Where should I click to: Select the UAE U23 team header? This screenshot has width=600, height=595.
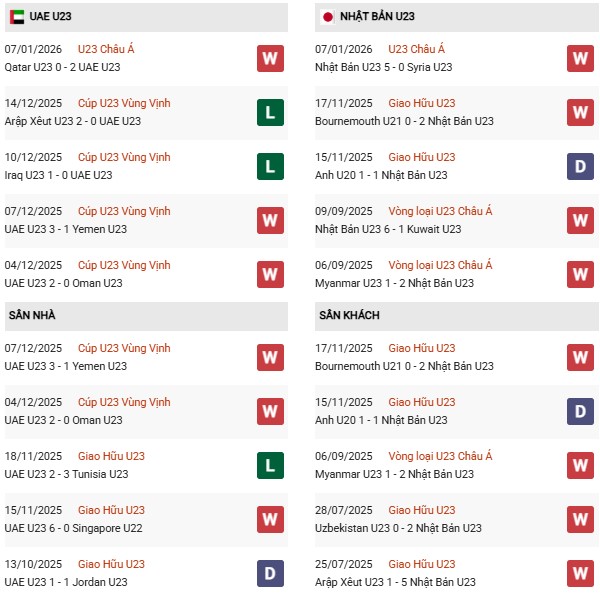(x=49, y=17)
